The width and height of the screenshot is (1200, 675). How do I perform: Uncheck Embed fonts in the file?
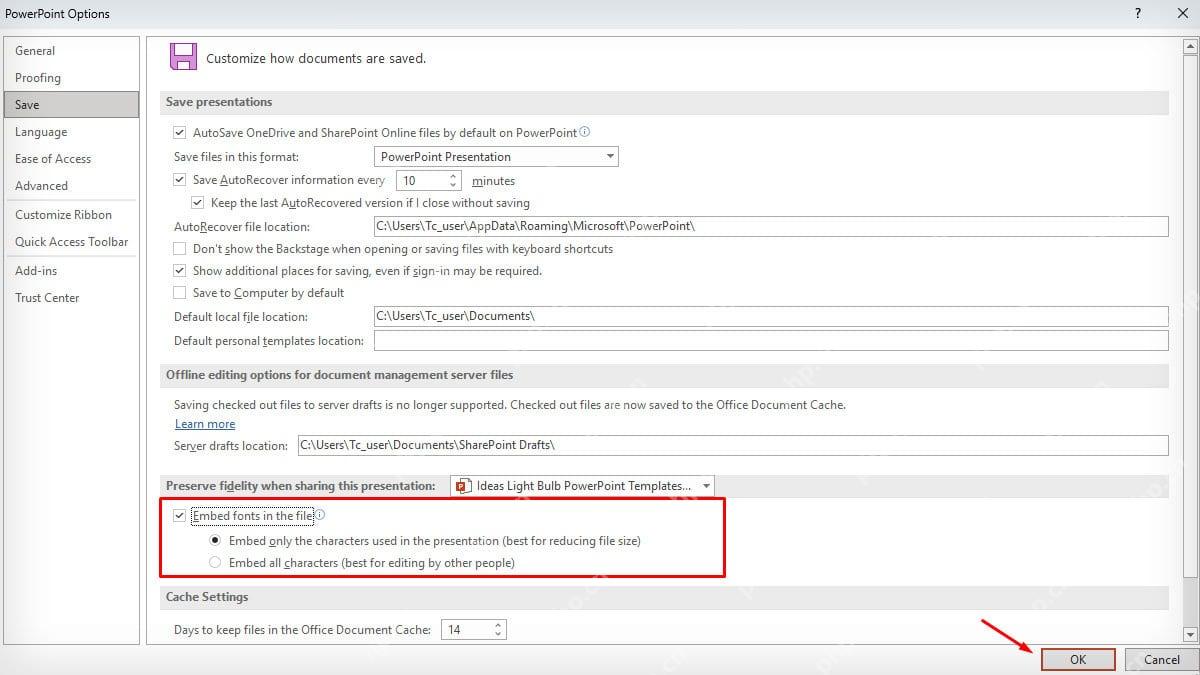pyautogui.click(x=180, y=516)
